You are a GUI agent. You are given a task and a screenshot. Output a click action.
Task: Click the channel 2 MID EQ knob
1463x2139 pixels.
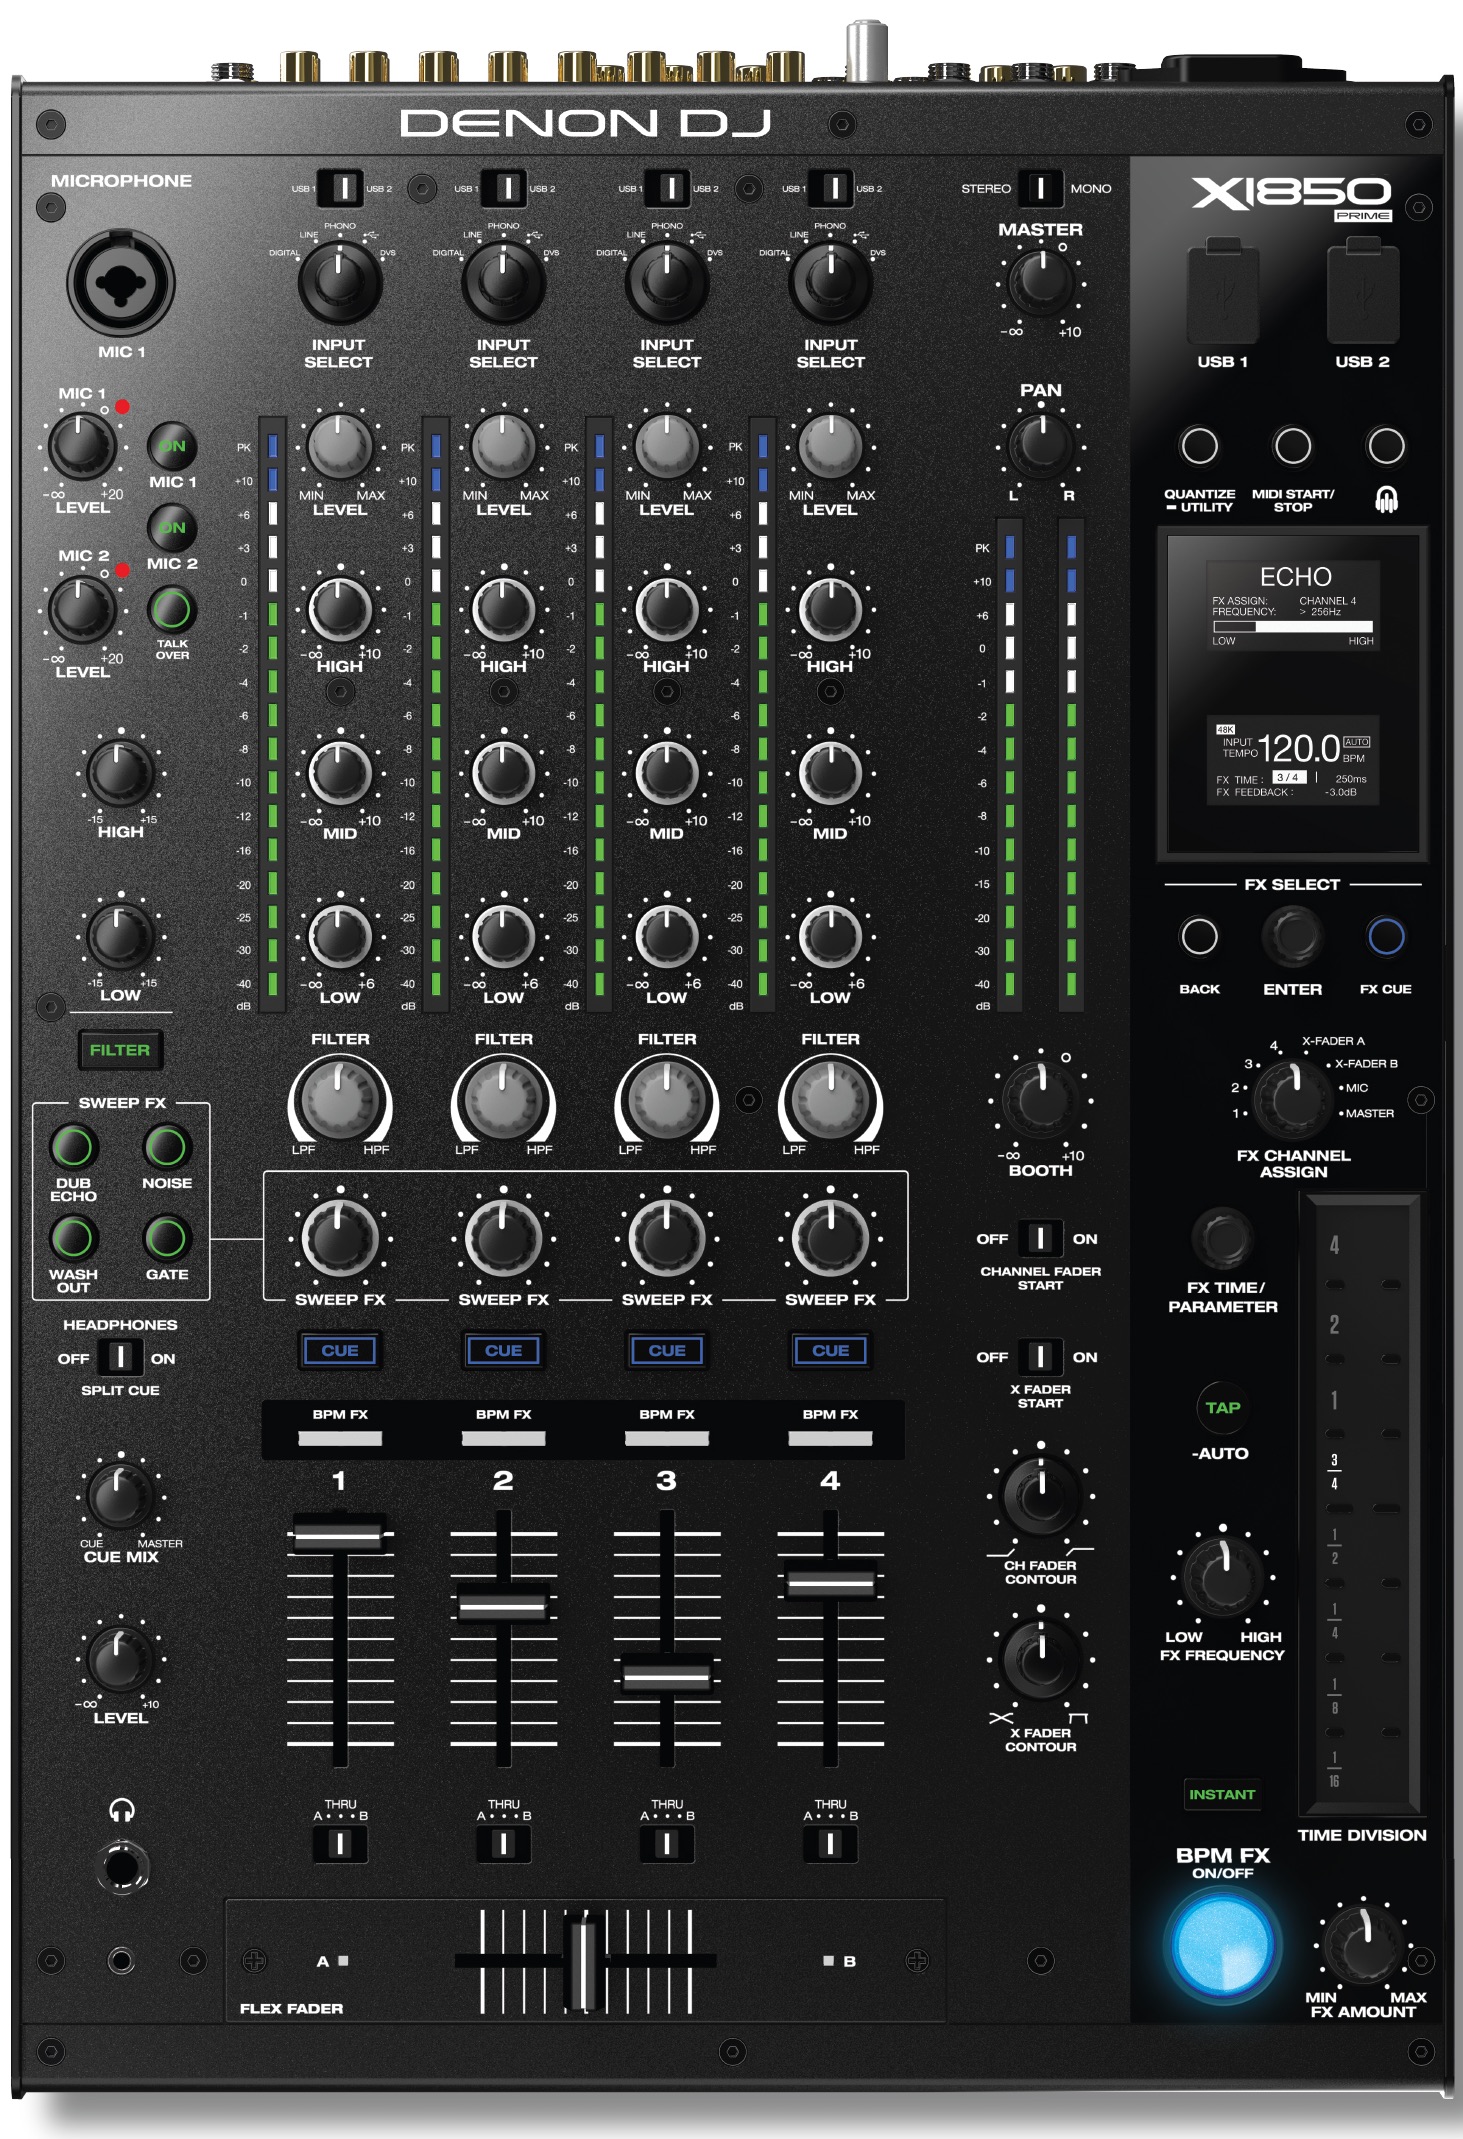503,773
